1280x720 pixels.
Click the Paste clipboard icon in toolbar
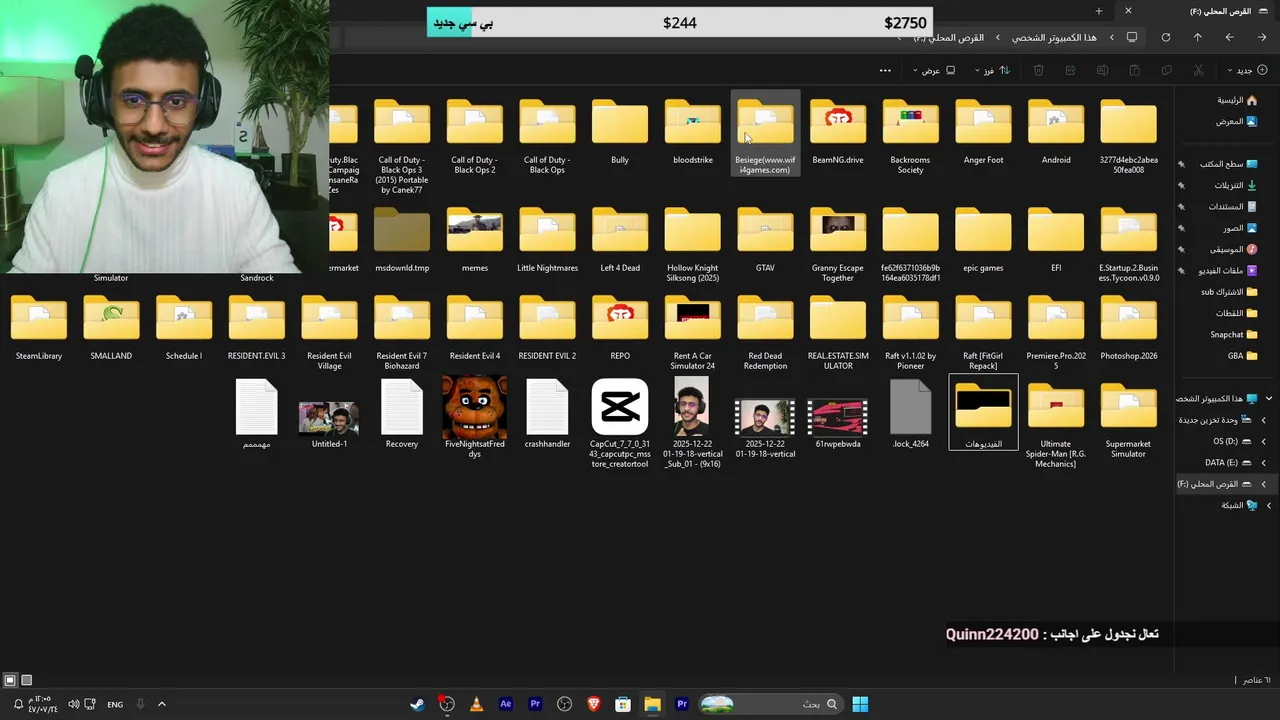1134,70
